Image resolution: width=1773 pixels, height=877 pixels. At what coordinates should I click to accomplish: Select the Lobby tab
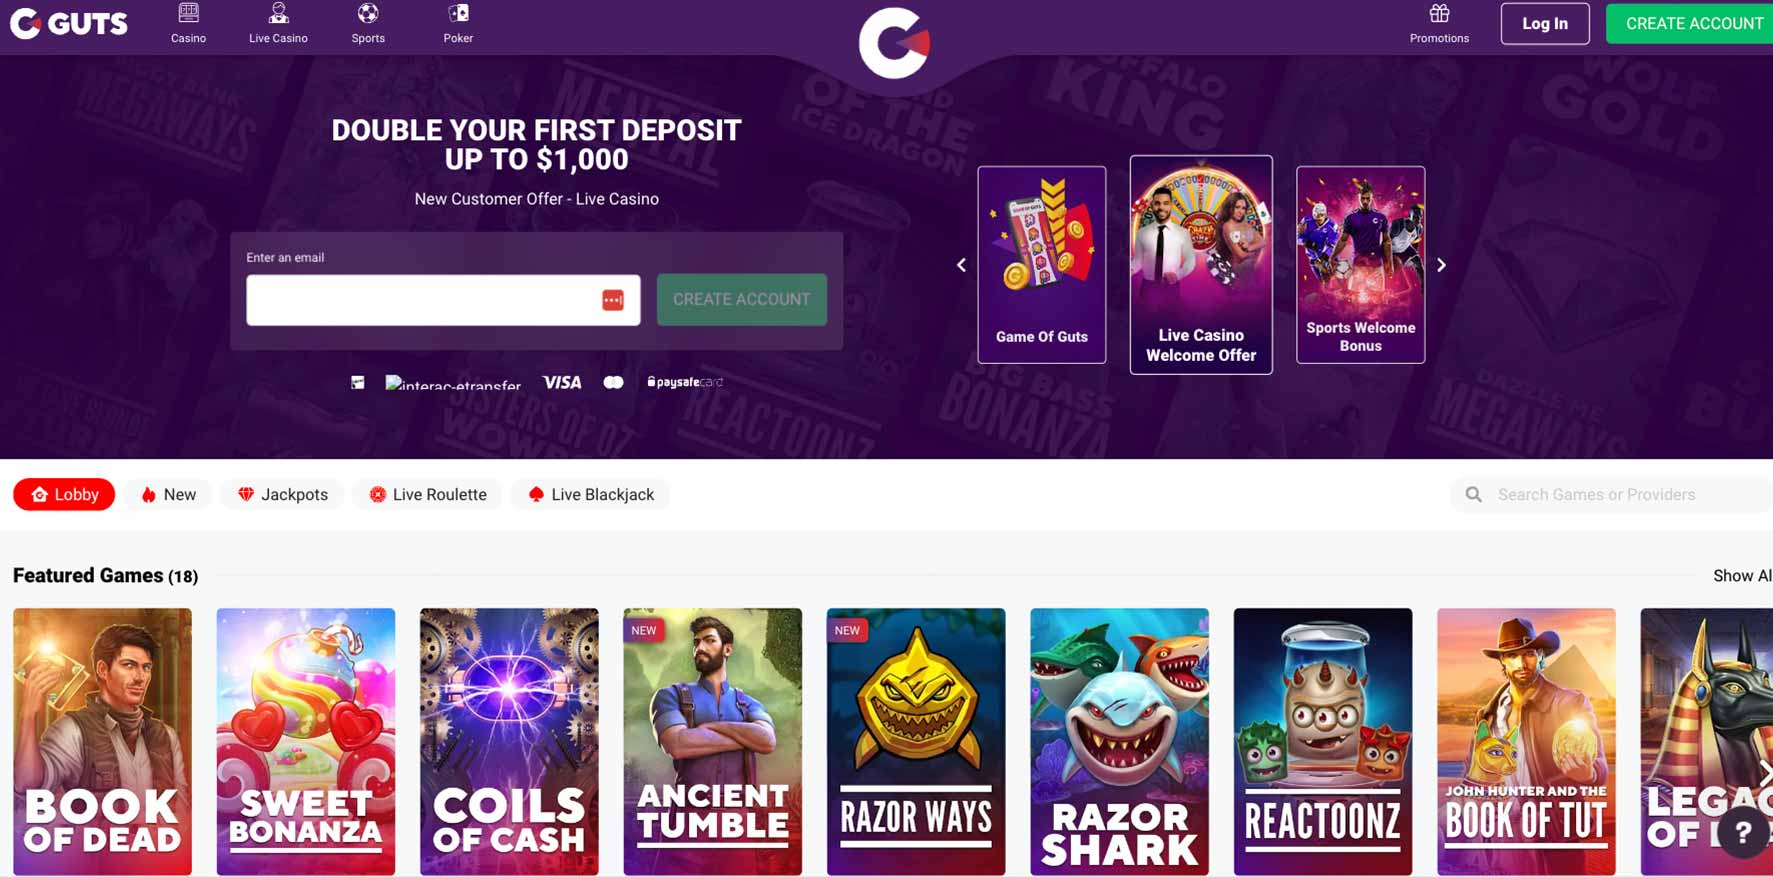coord(64,494)
